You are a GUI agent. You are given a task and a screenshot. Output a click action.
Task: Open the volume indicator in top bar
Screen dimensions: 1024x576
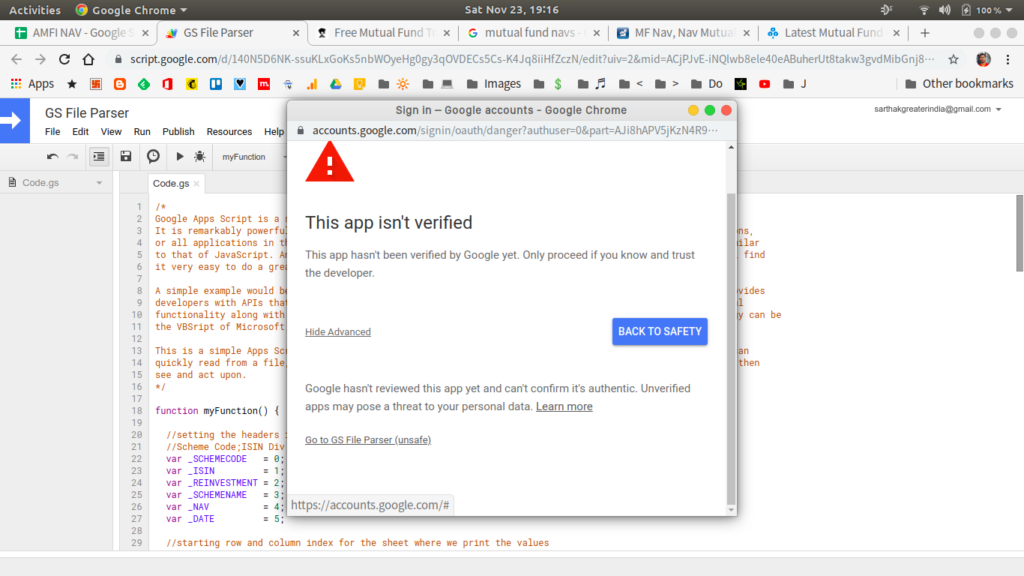(944, 10)
